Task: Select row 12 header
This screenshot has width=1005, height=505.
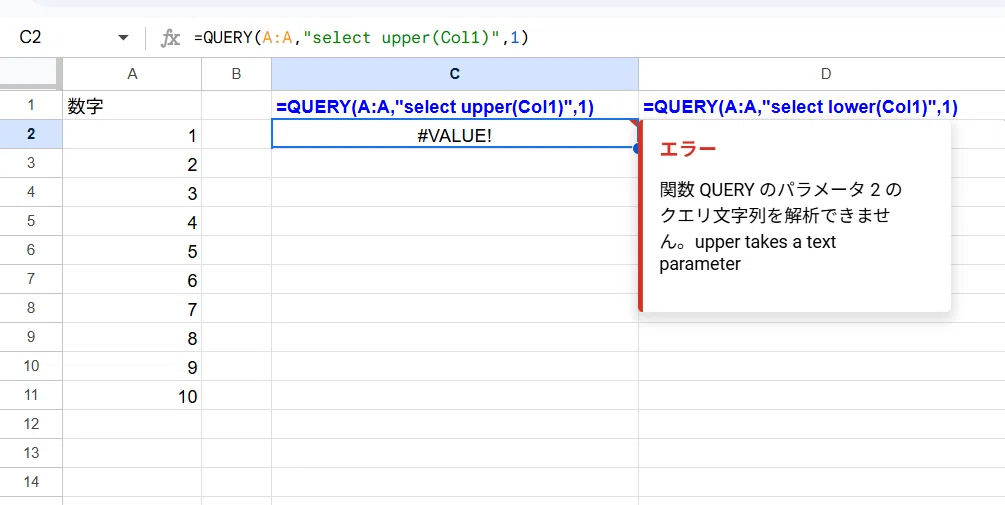Action: pyautogui.click(x=31, y=424)
